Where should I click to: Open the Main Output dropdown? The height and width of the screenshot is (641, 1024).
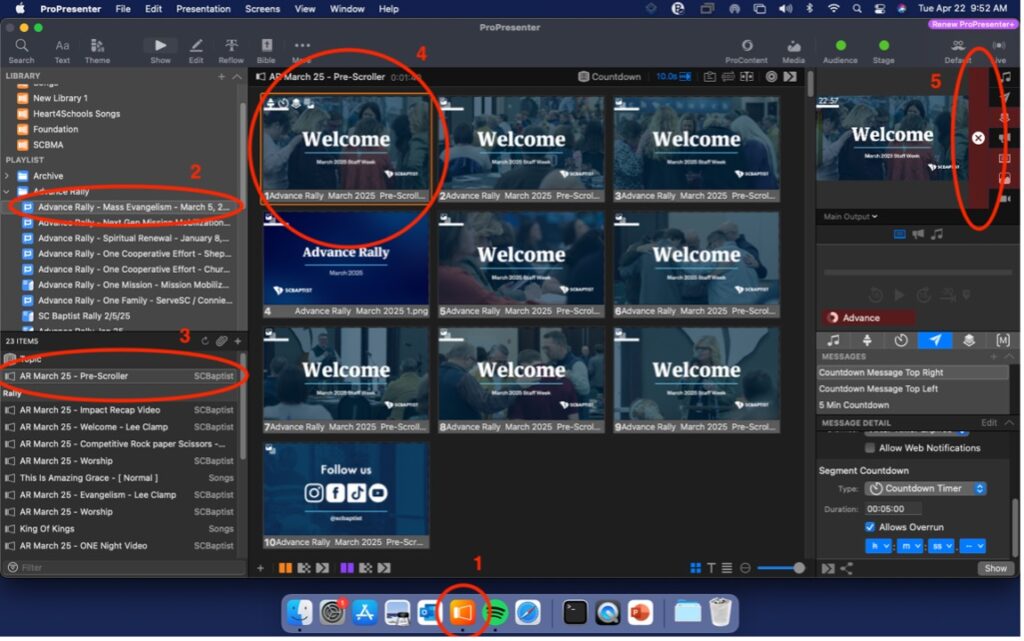tap(850, 217)
